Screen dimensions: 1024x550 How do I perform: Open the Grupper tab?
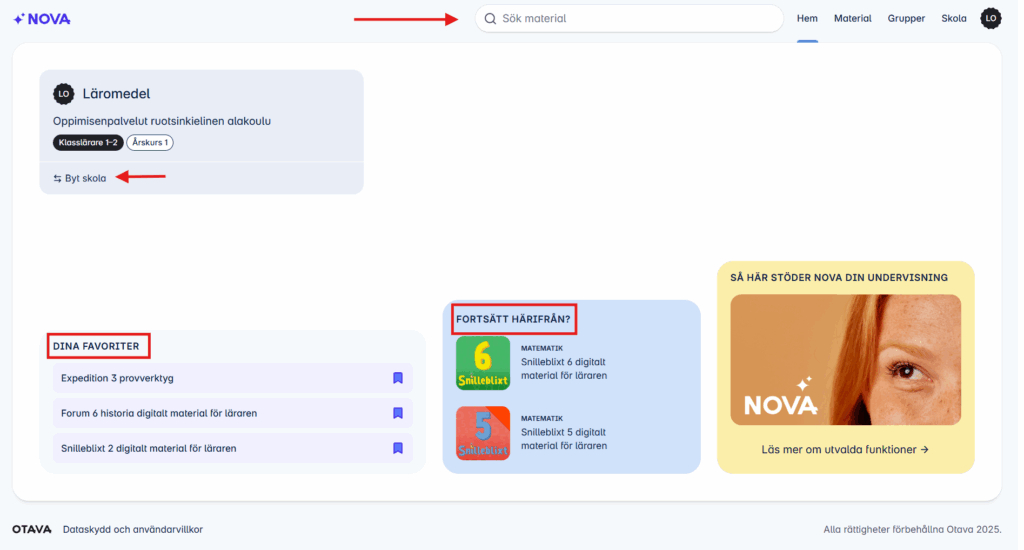point(906,18)
